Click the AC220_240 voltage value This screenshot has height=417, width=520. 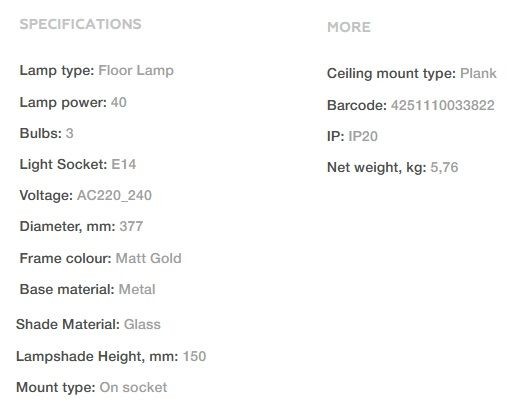click(x=114, y=195)
